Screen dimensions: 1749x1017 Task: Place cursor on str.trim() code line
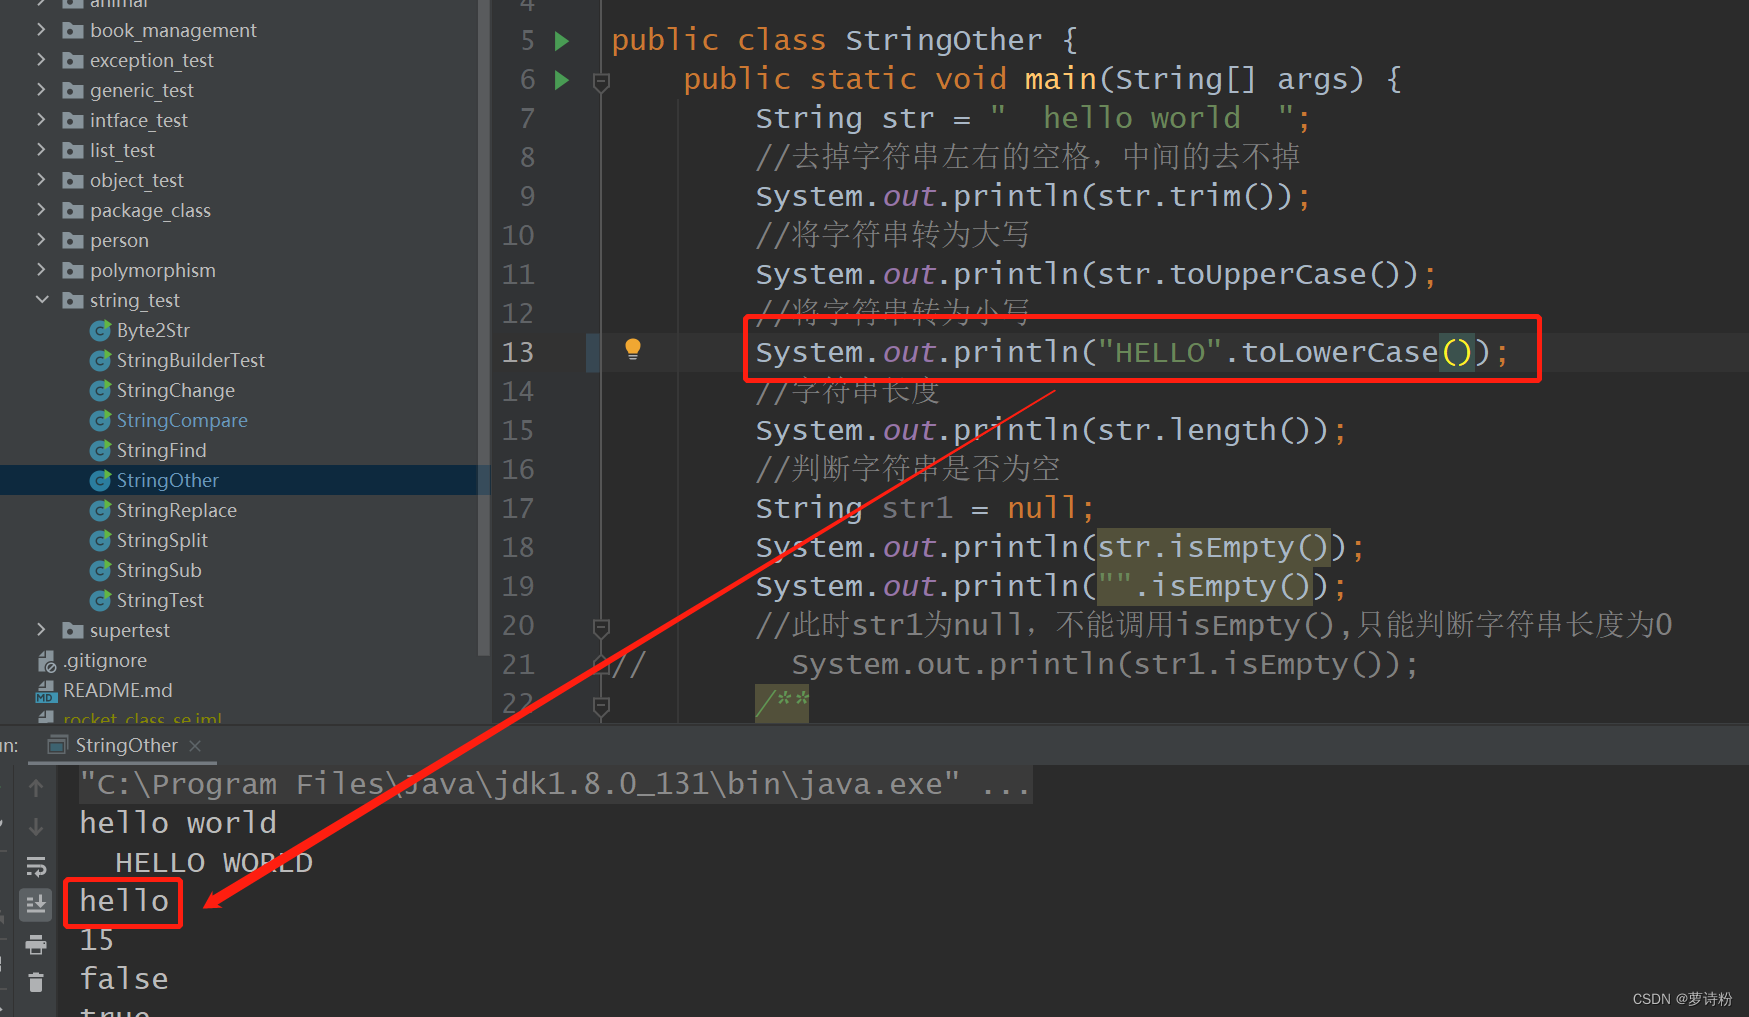point(1032,196)
